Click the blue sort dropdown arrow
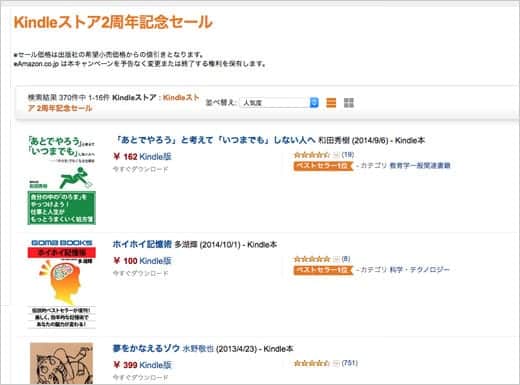The width and height of the screenshot is (520, 385). coord(314,103)
